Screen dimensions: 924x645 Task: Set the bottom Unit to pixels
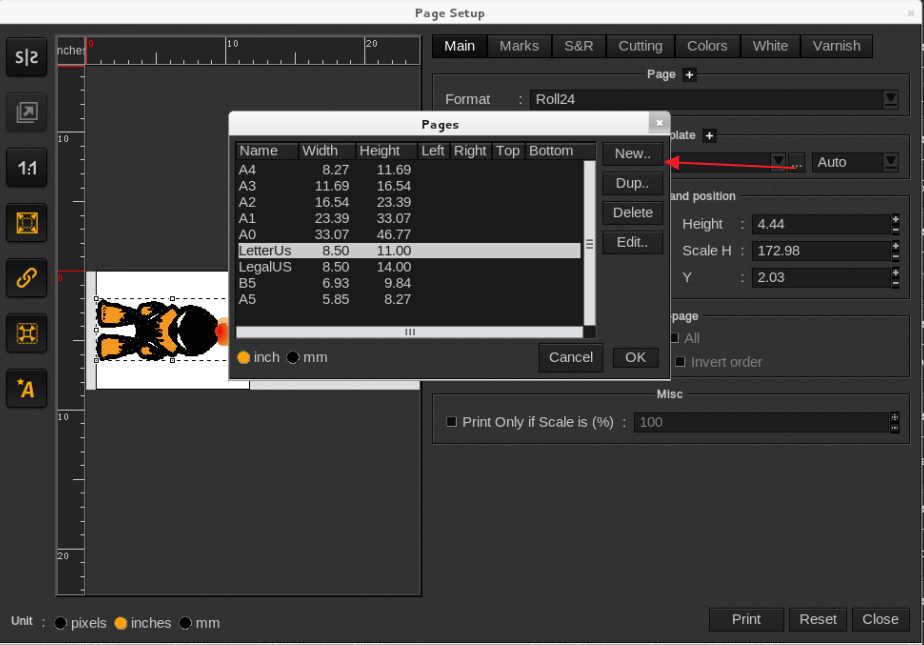click(61, 623)
